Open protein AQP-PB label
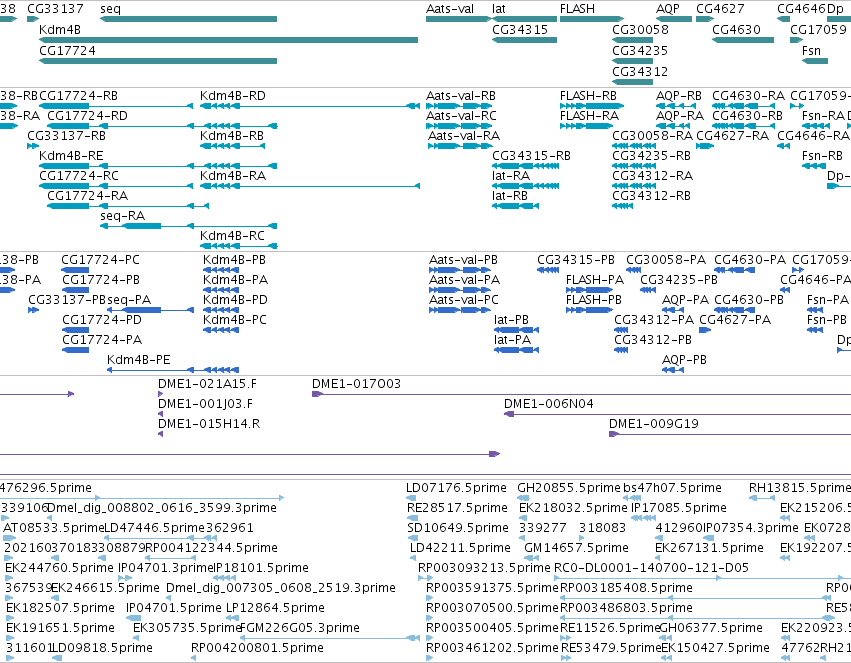 [684, 360]
